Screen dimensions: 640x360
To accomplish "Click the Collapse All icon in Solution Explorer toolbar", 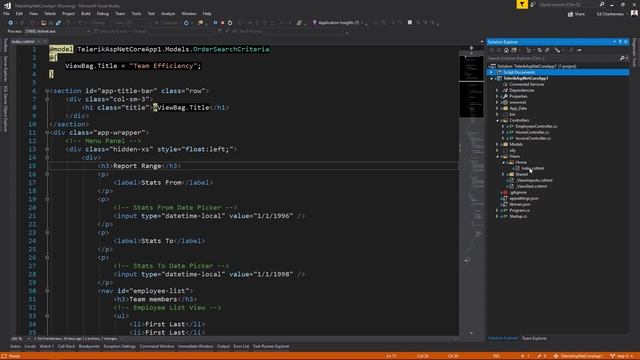I will click(540, 50).
